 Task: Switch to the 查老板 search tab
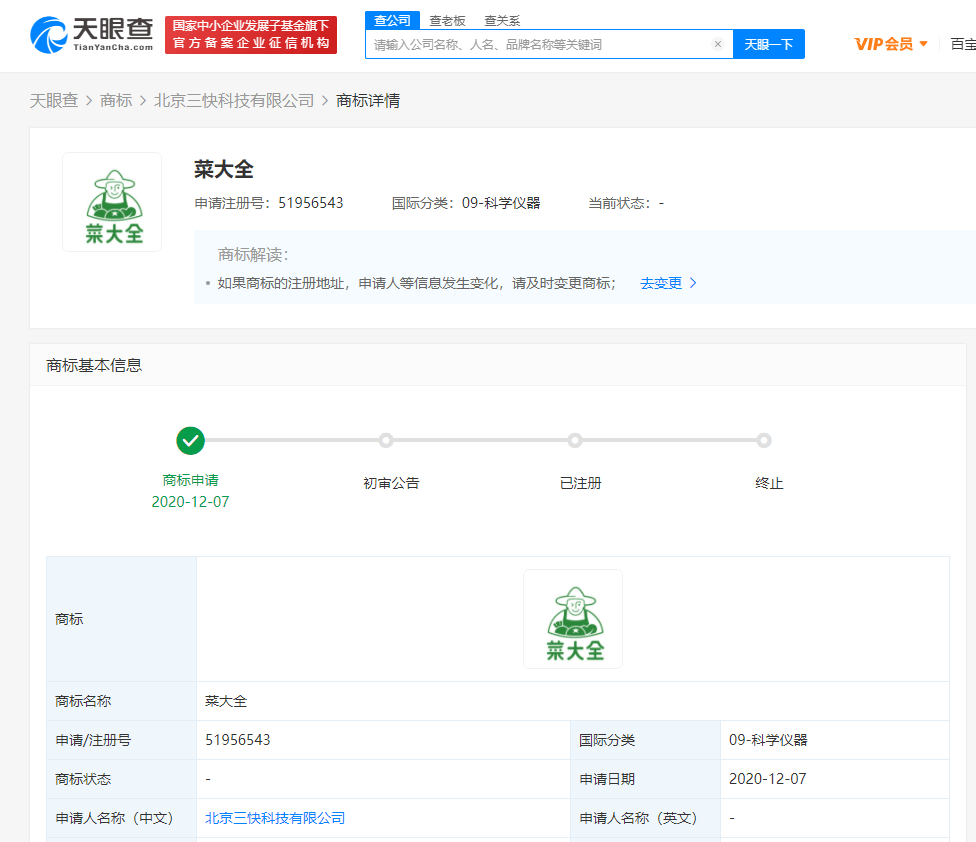click(x=448, y=21)
